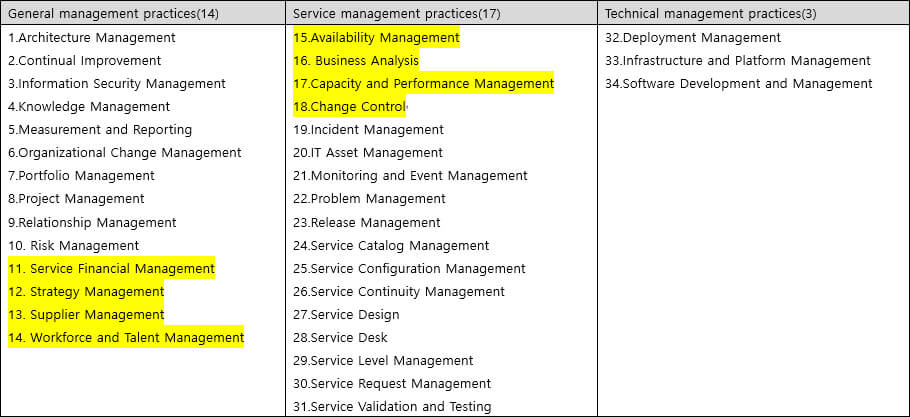Select the Service Desk item
The width and height of the screenshot is (910, 417).
pos(340,338)
